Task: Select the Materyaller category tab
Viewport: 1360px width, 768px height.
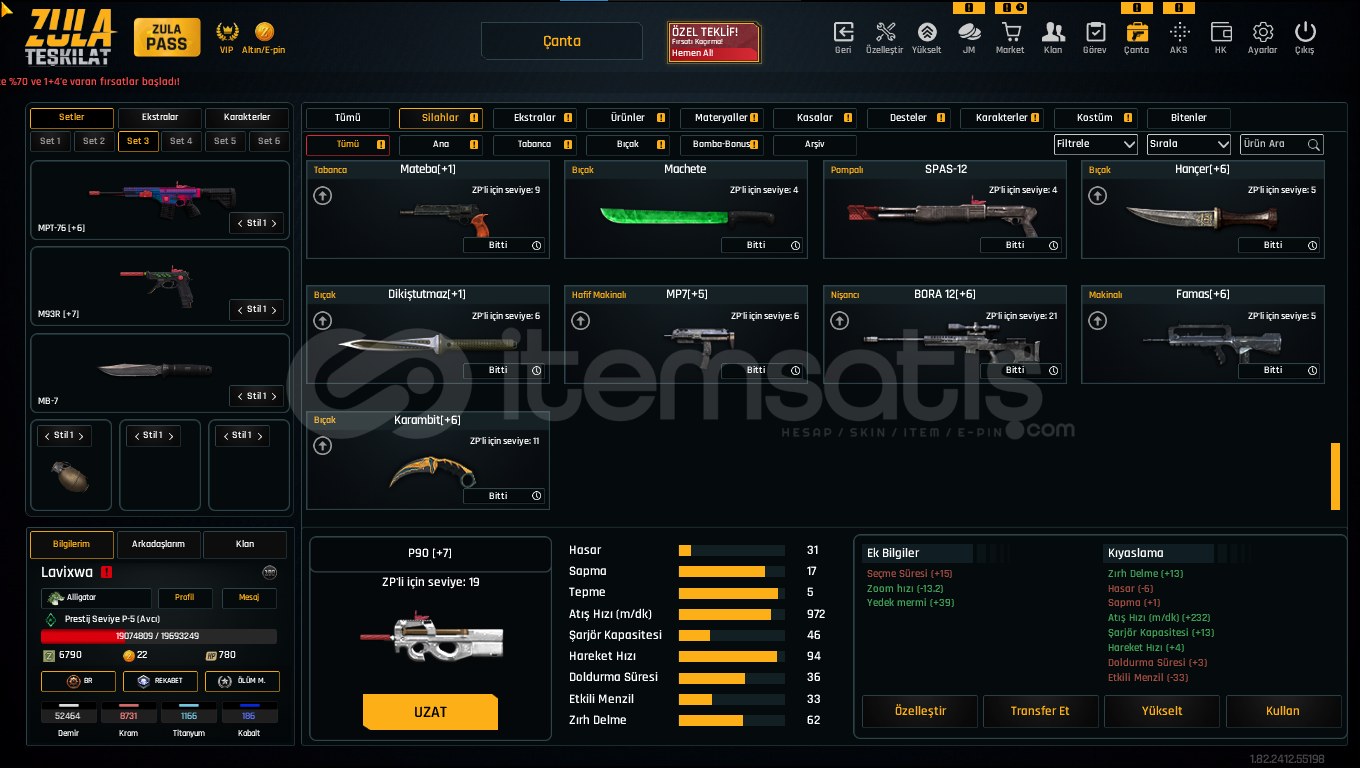Action: [x=721, y=118]
